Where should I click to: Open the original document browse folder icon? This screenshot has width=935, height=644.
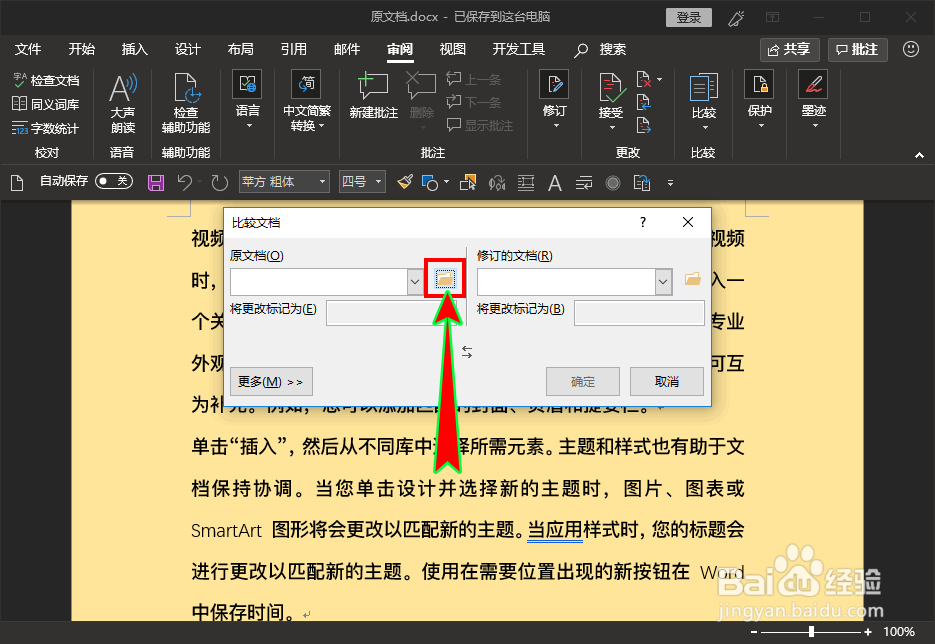point(442,281)
